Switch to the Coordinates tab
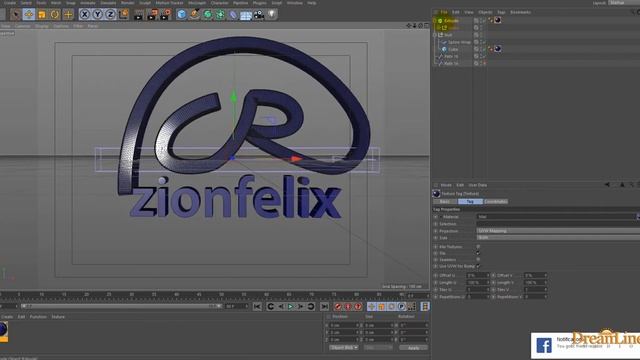 point(496,202)
